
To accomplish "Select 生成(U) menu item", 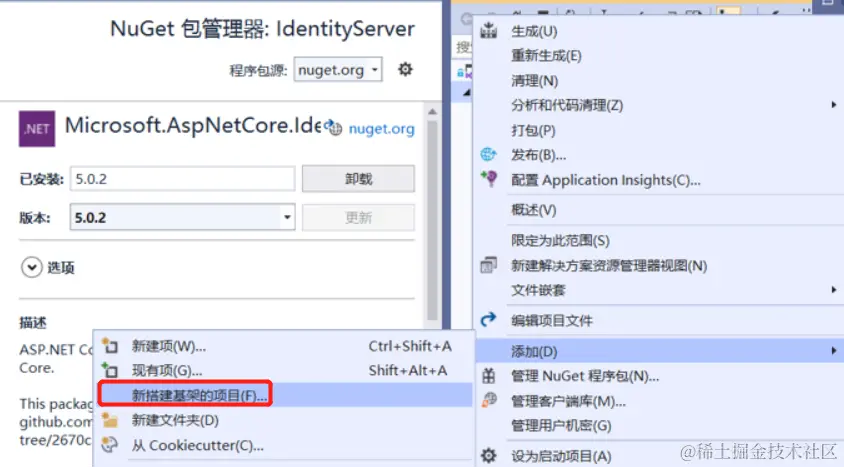I will [659, 31].
